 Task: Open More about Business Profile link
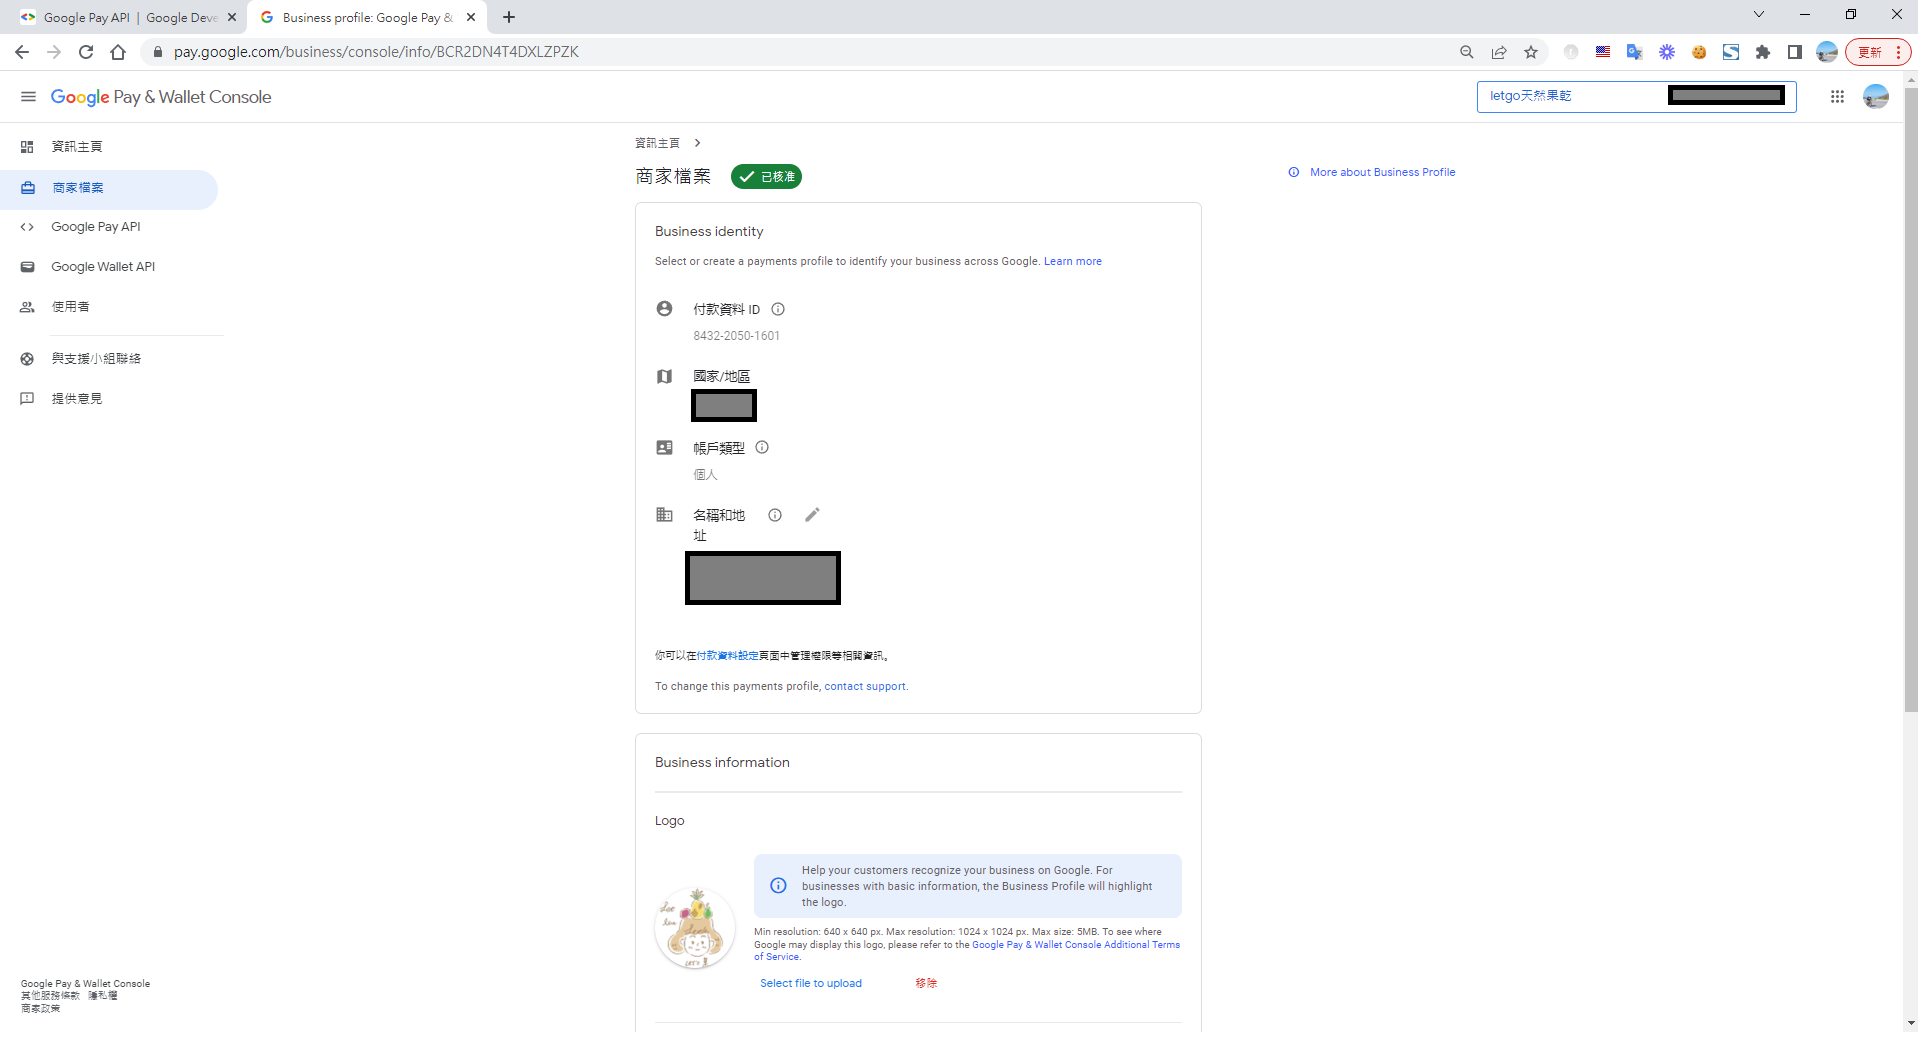coord(1381,172)
